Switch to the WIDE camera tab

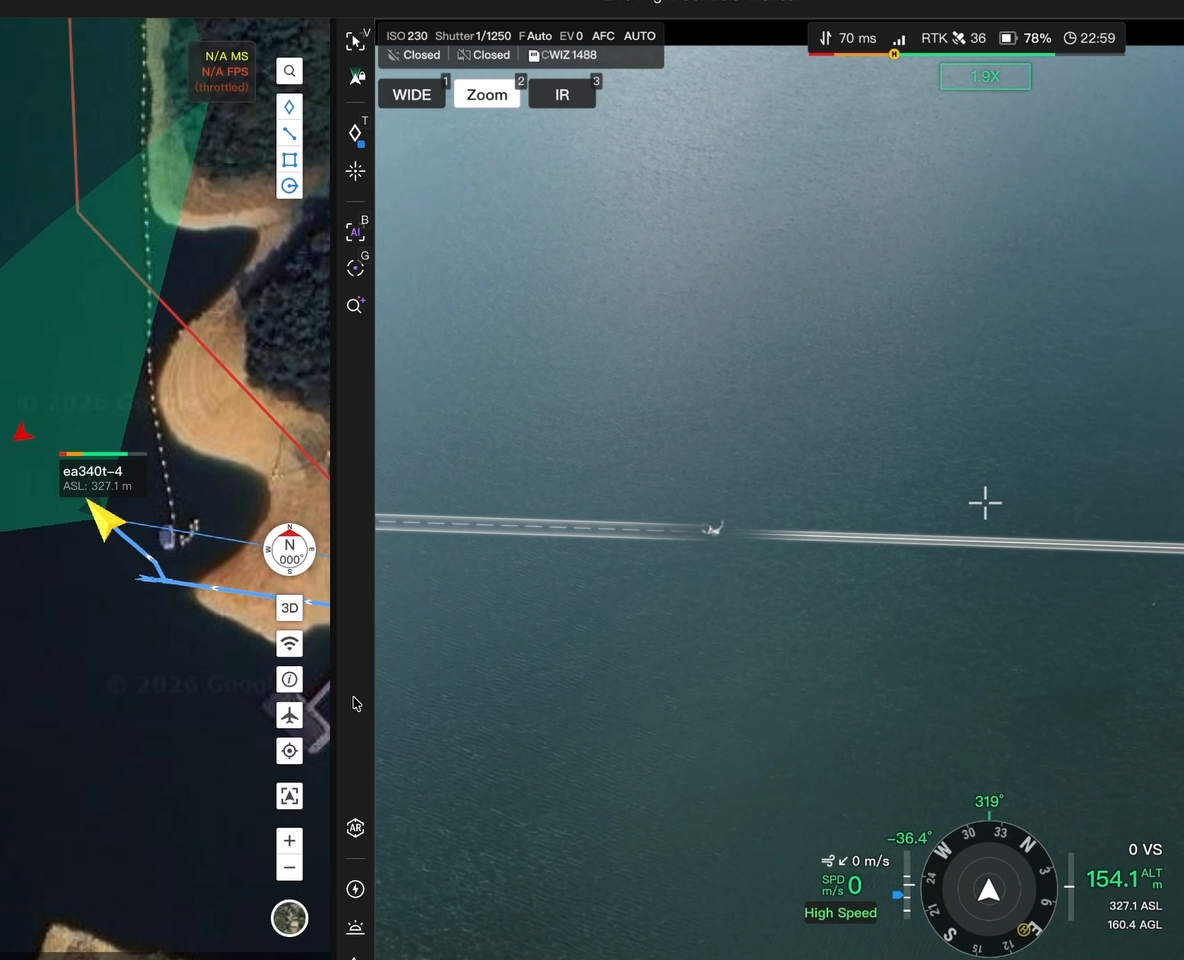[x=412, y=94]
